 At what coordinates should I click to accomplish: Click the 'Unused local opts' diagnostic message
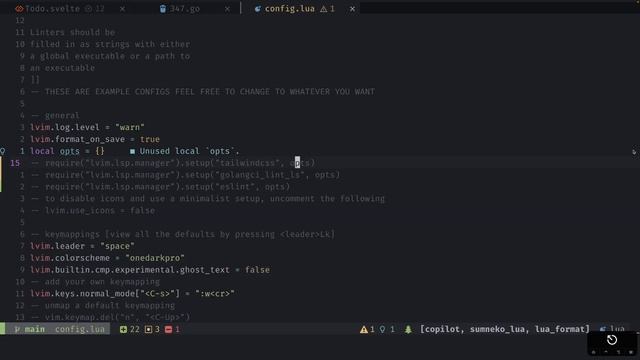tap(189, 151)
